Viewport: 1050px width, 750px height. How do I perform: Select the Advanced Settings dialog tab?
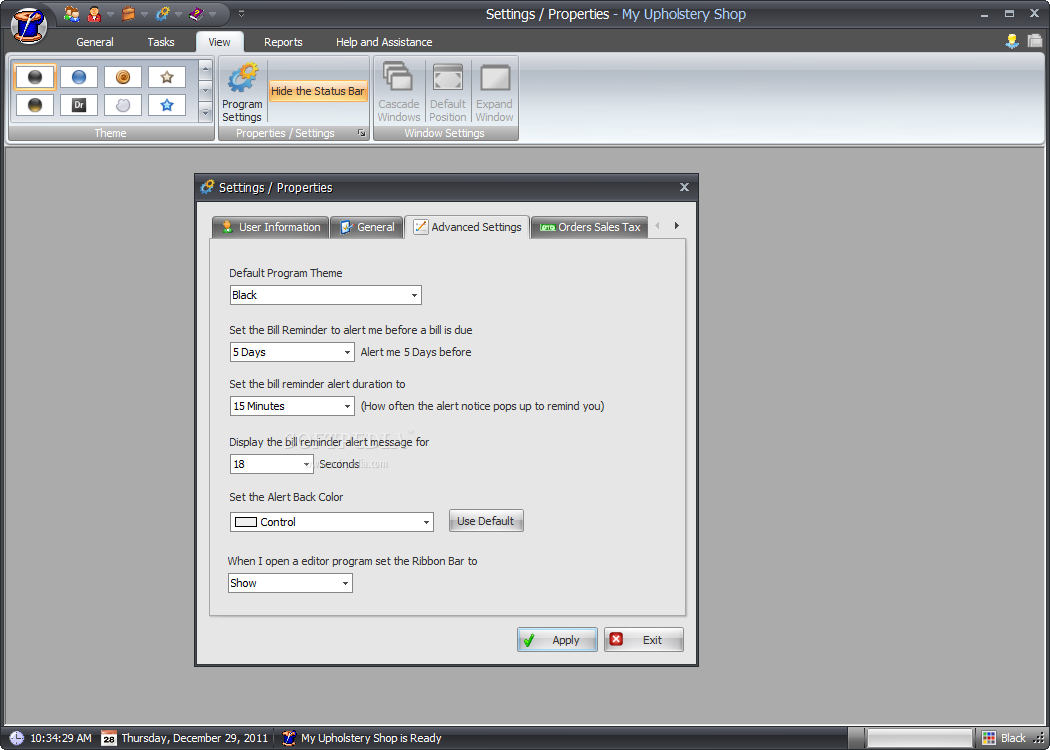[467, 227]
